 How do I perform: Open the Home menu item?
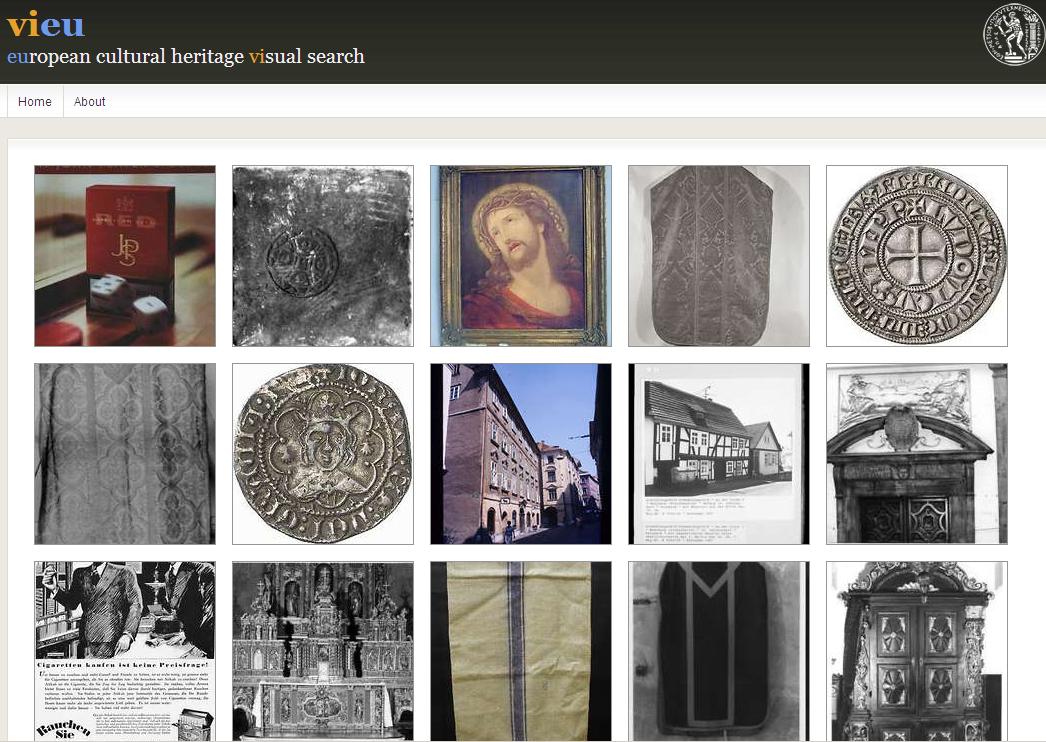[35, 102]
